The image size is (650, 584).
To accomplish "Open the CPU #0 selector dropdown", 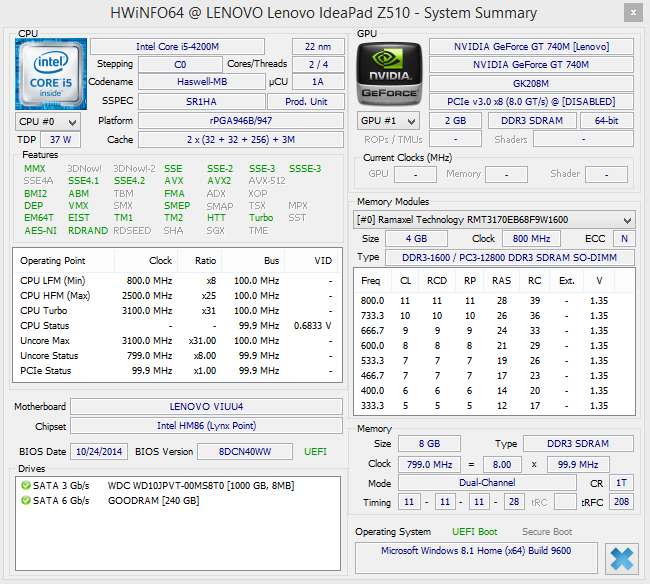I will [x=48, y=121].
